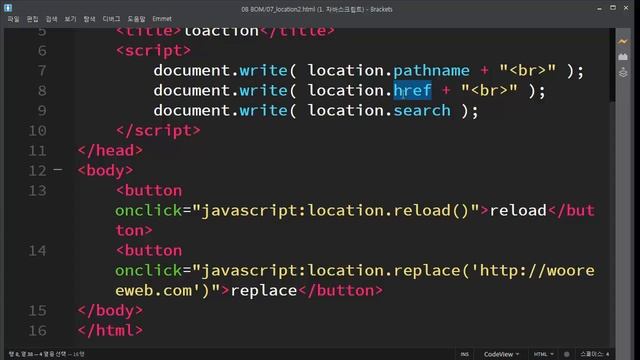Click the closing </html> tag
This screenshot has width=640, height=360.
[x=111, y=331]
